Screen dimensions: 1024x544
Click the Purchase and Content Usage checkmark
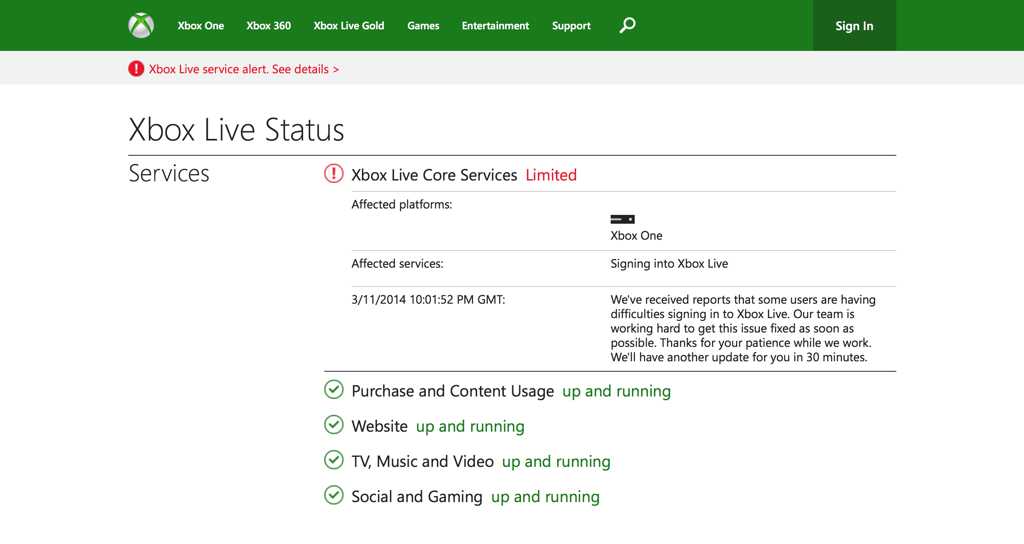click(x=334, y=390)
